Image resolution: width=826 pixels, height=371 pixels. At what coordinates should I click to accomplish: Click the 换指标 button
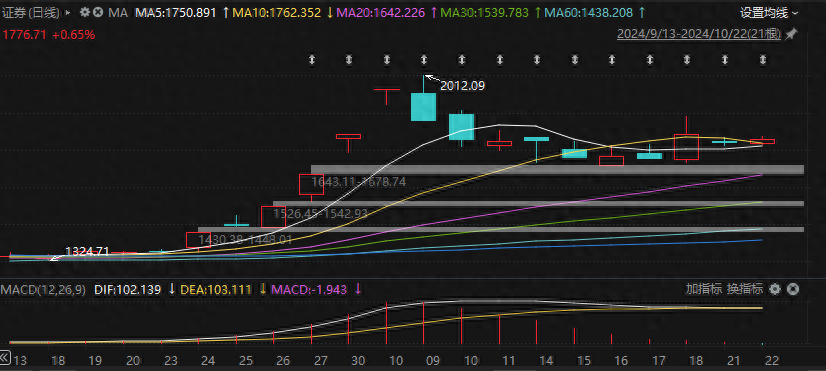click(x=745, y=289)
